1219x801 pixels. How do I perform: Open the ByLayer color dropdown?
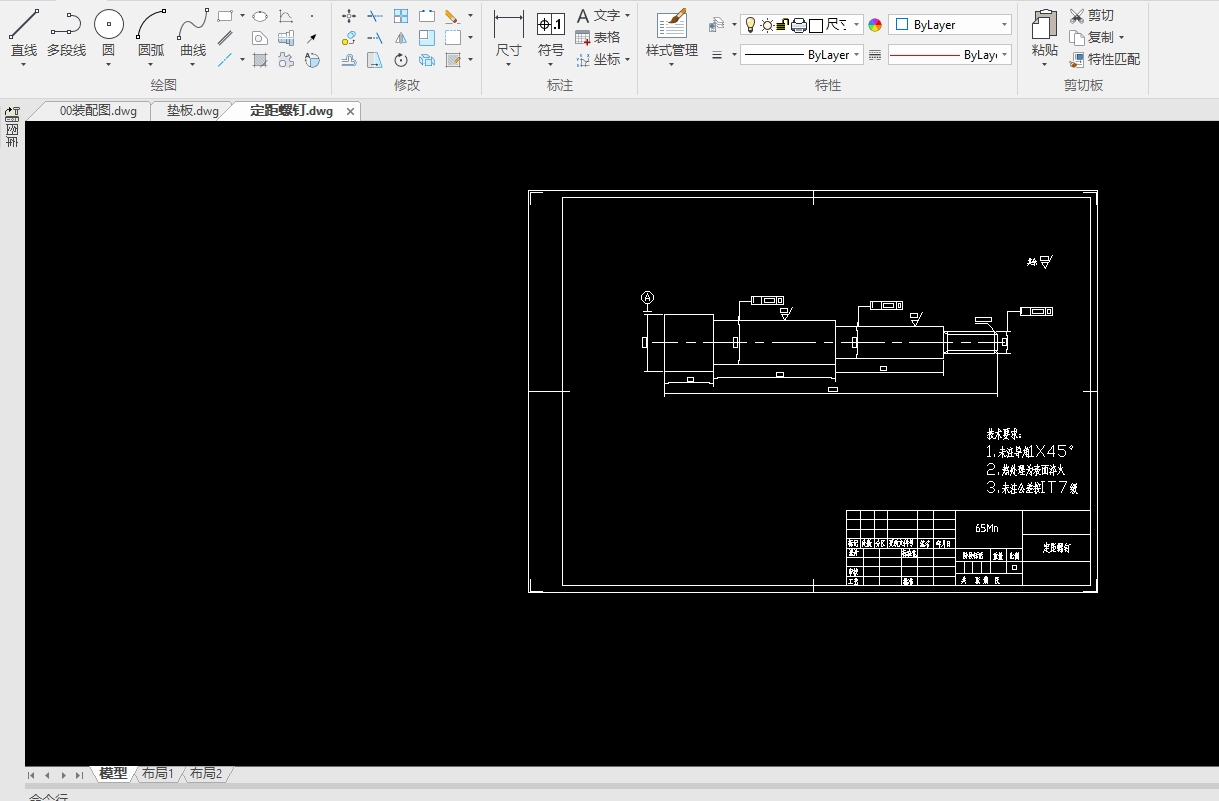click(950, 25)
